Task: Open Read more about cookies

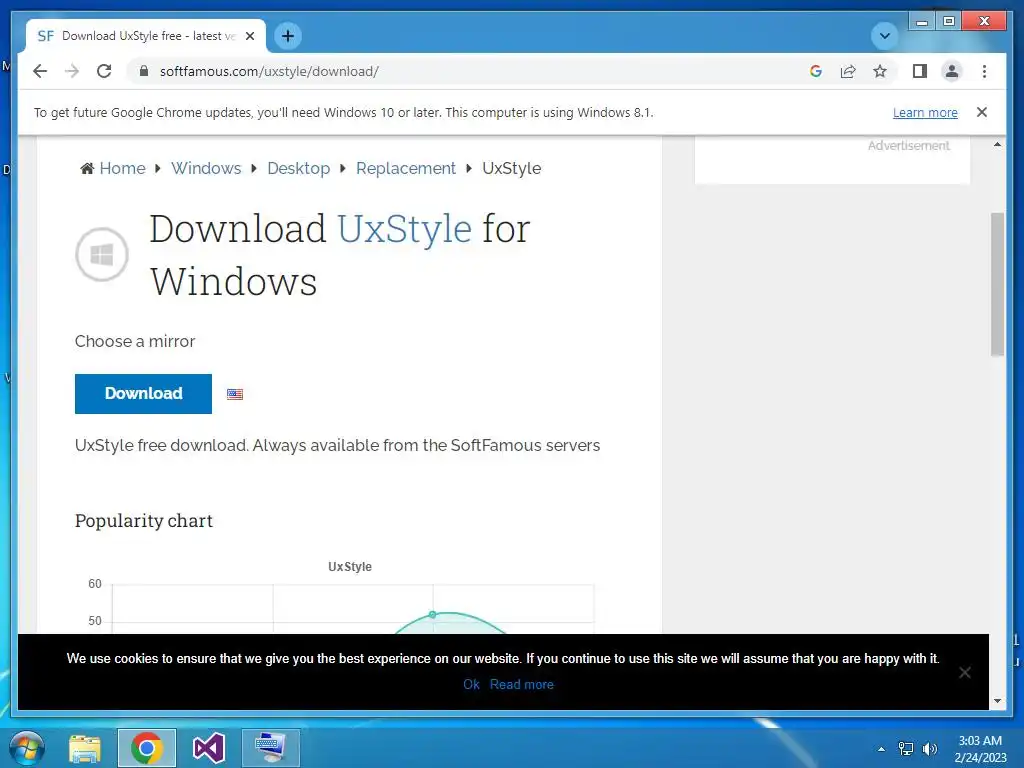Action: click(x=522, y=684)
